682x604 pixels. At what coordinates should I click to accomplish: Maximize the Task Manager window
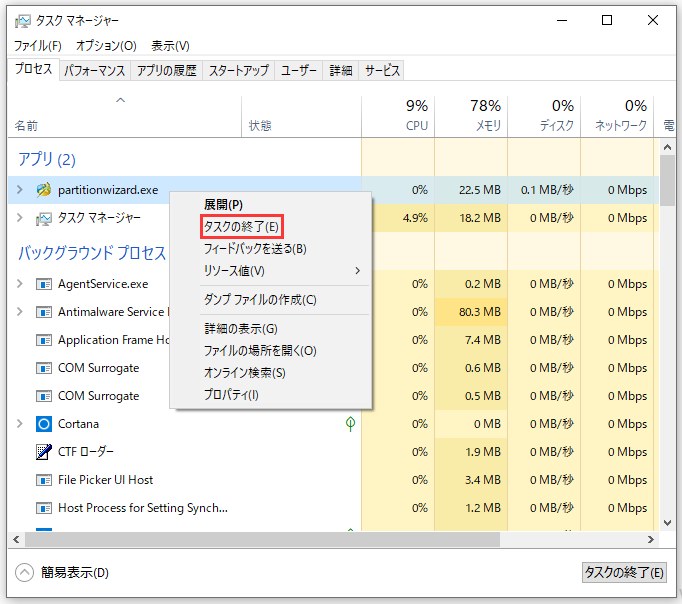607,20
